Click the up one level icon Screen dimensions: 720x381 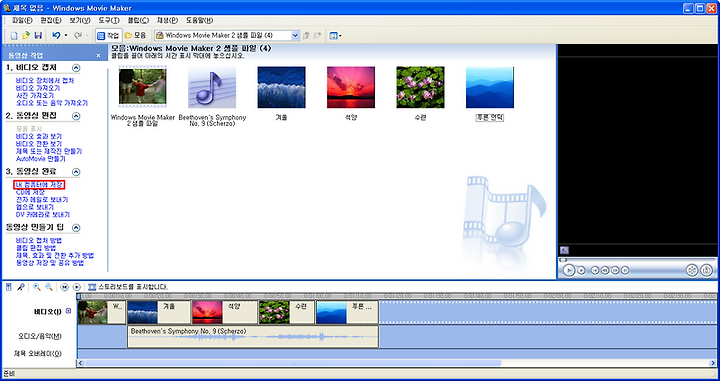click(x=306, y=35)
